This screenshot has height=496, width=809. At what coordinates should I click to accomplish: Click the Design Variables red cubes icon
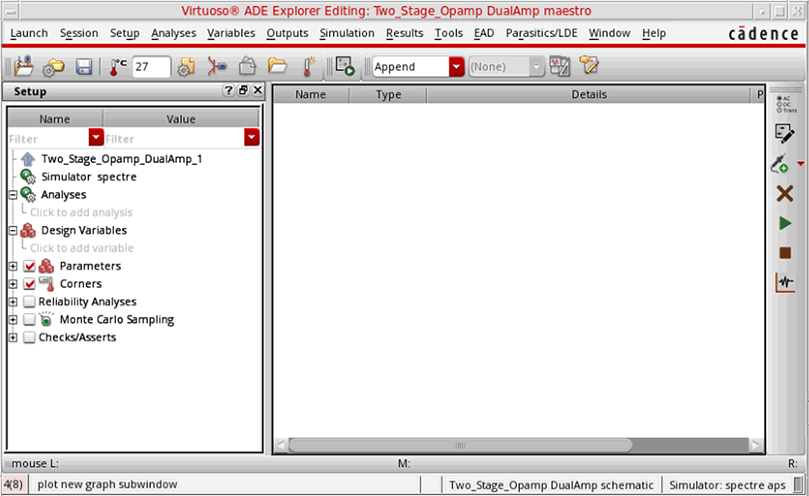coord(28,230)
